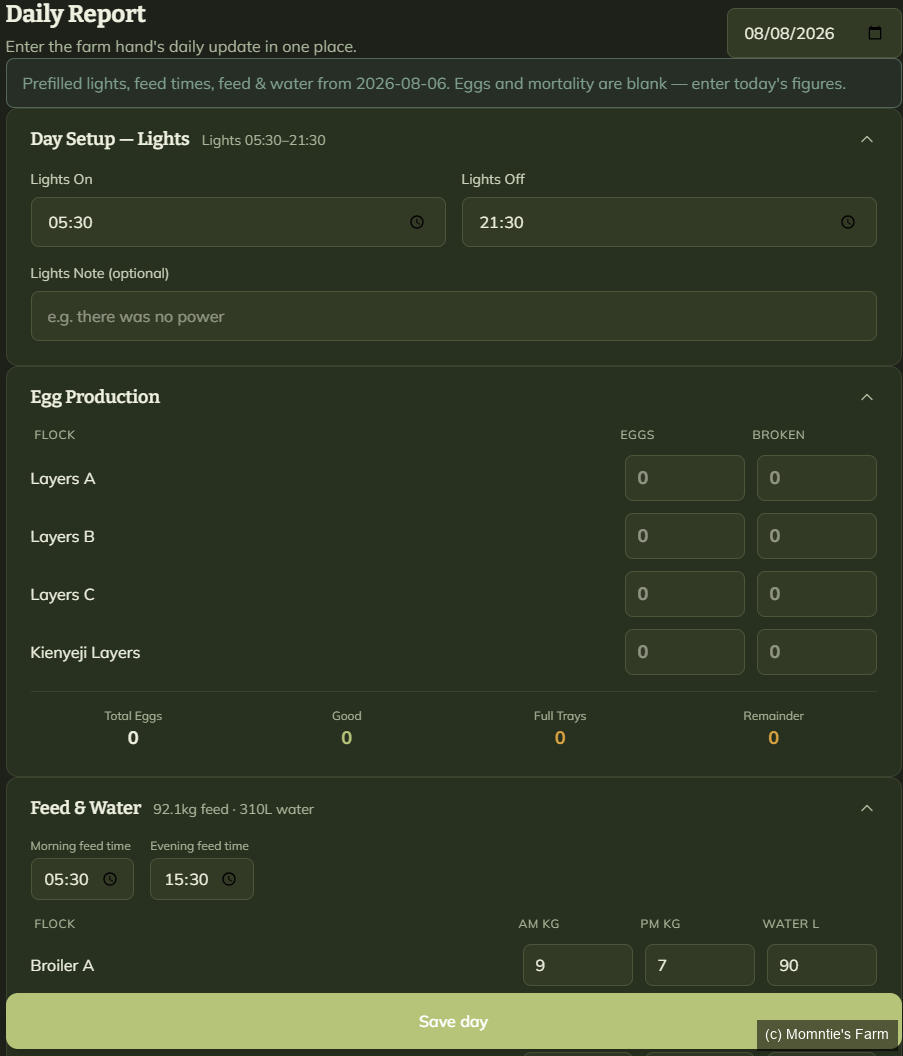This screenshot has width=903, height=1056.
Task: Select the Broken field for Layers A
Action: tap(817, 478)
